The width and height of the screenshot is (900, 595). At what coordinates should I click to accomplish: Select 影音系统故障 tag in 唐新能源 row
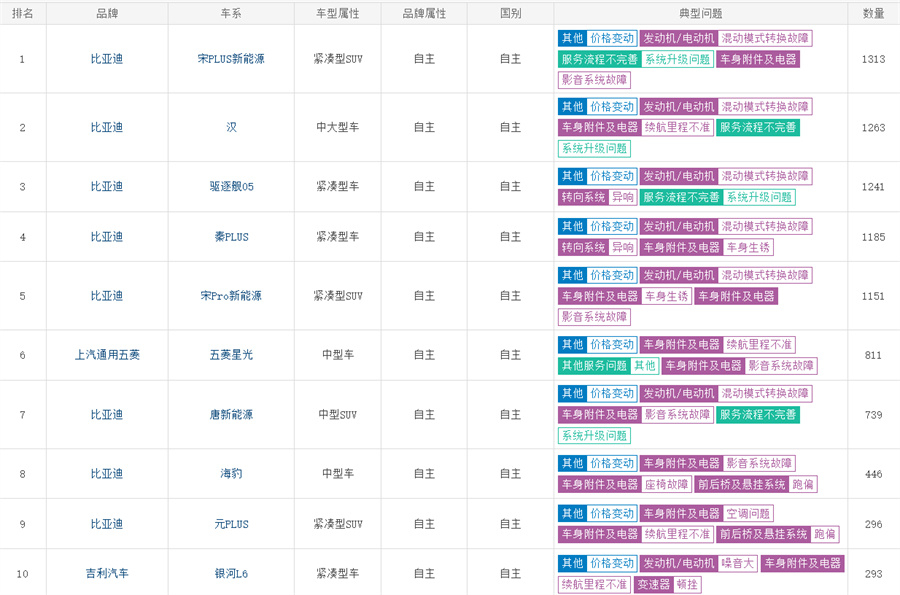677,414
